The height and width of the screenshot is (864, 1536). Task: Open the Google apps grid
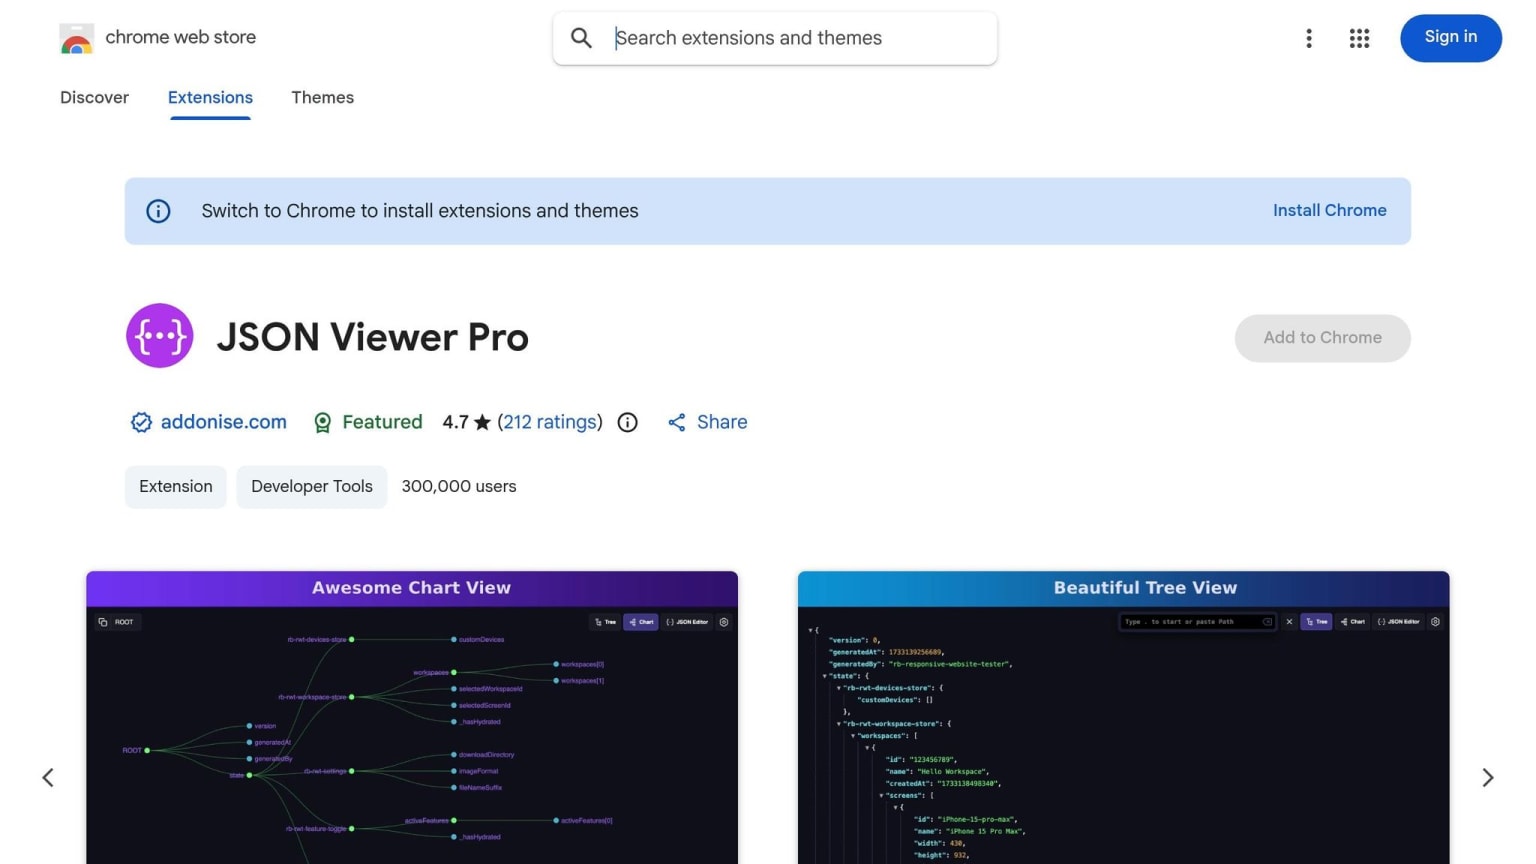1359,38
